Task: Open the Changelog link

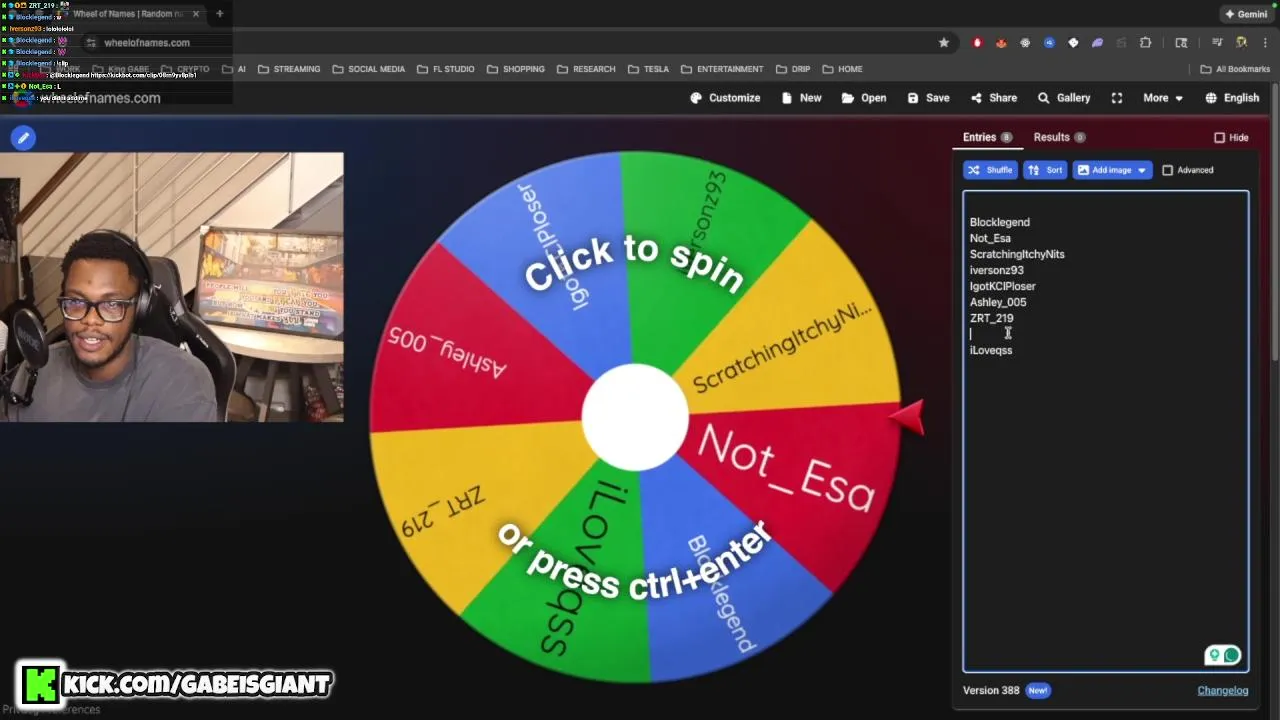Action: coord(1222,690)
